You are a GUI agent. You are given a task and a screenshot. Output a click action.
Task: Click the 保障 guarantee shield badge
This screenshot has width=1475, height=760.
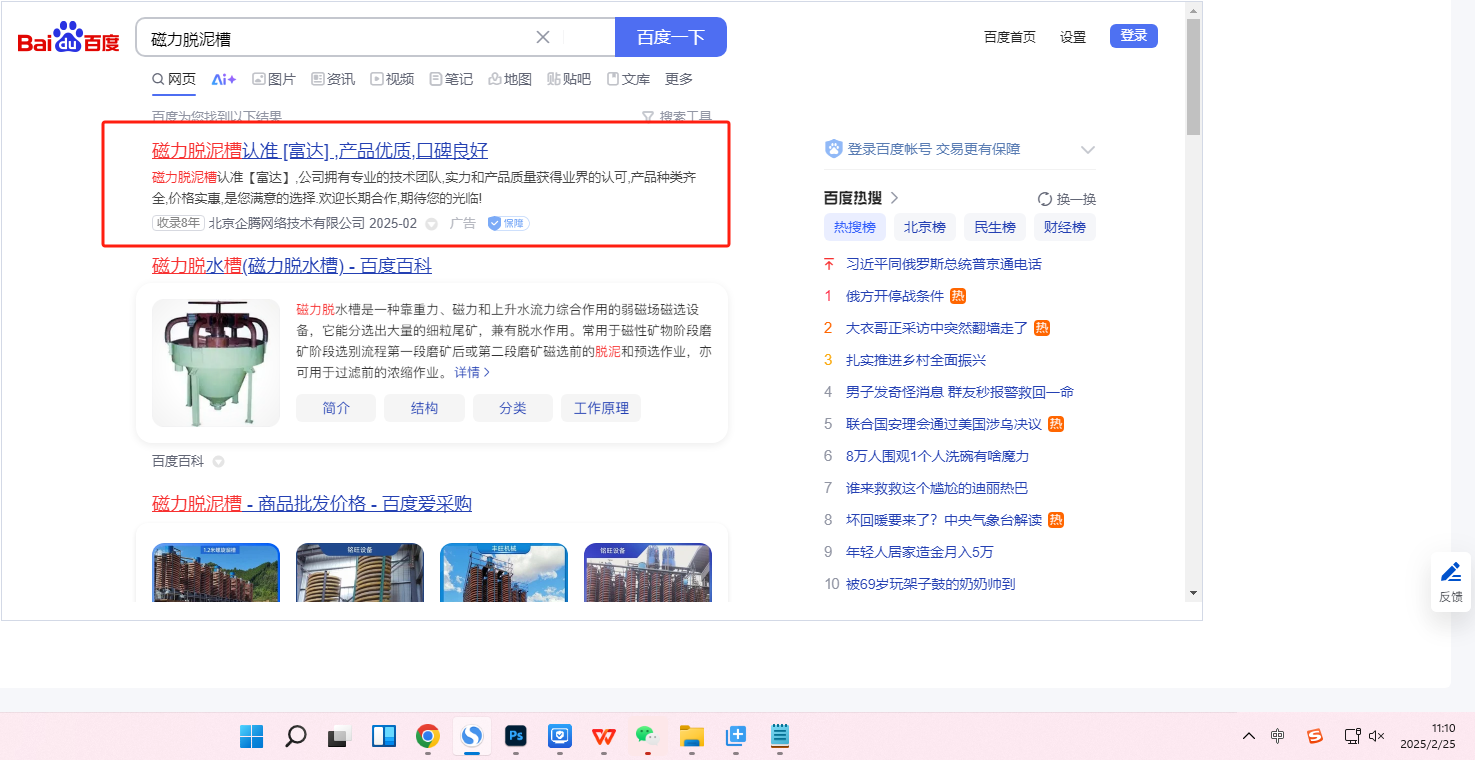[x=508, y=223]
